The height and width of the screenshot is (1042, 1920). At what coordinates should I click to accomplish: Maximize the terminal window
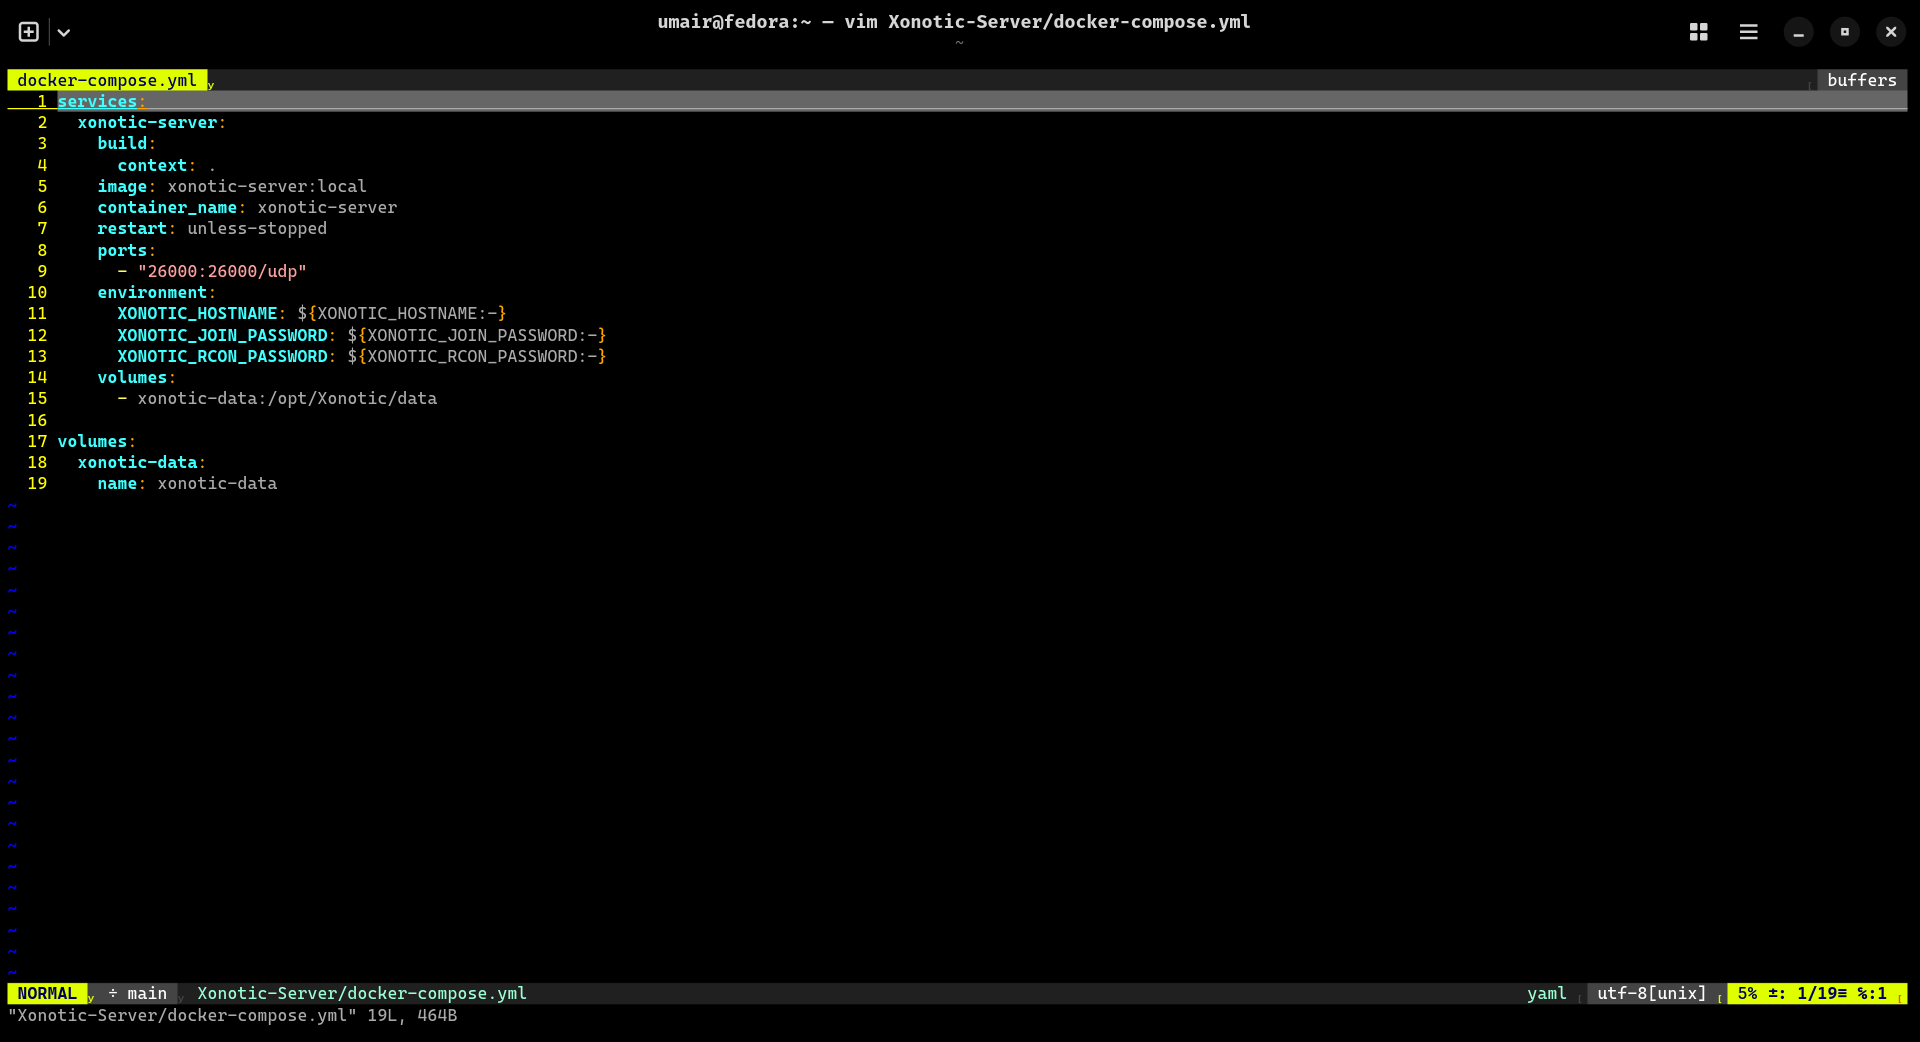[1845, 32]
